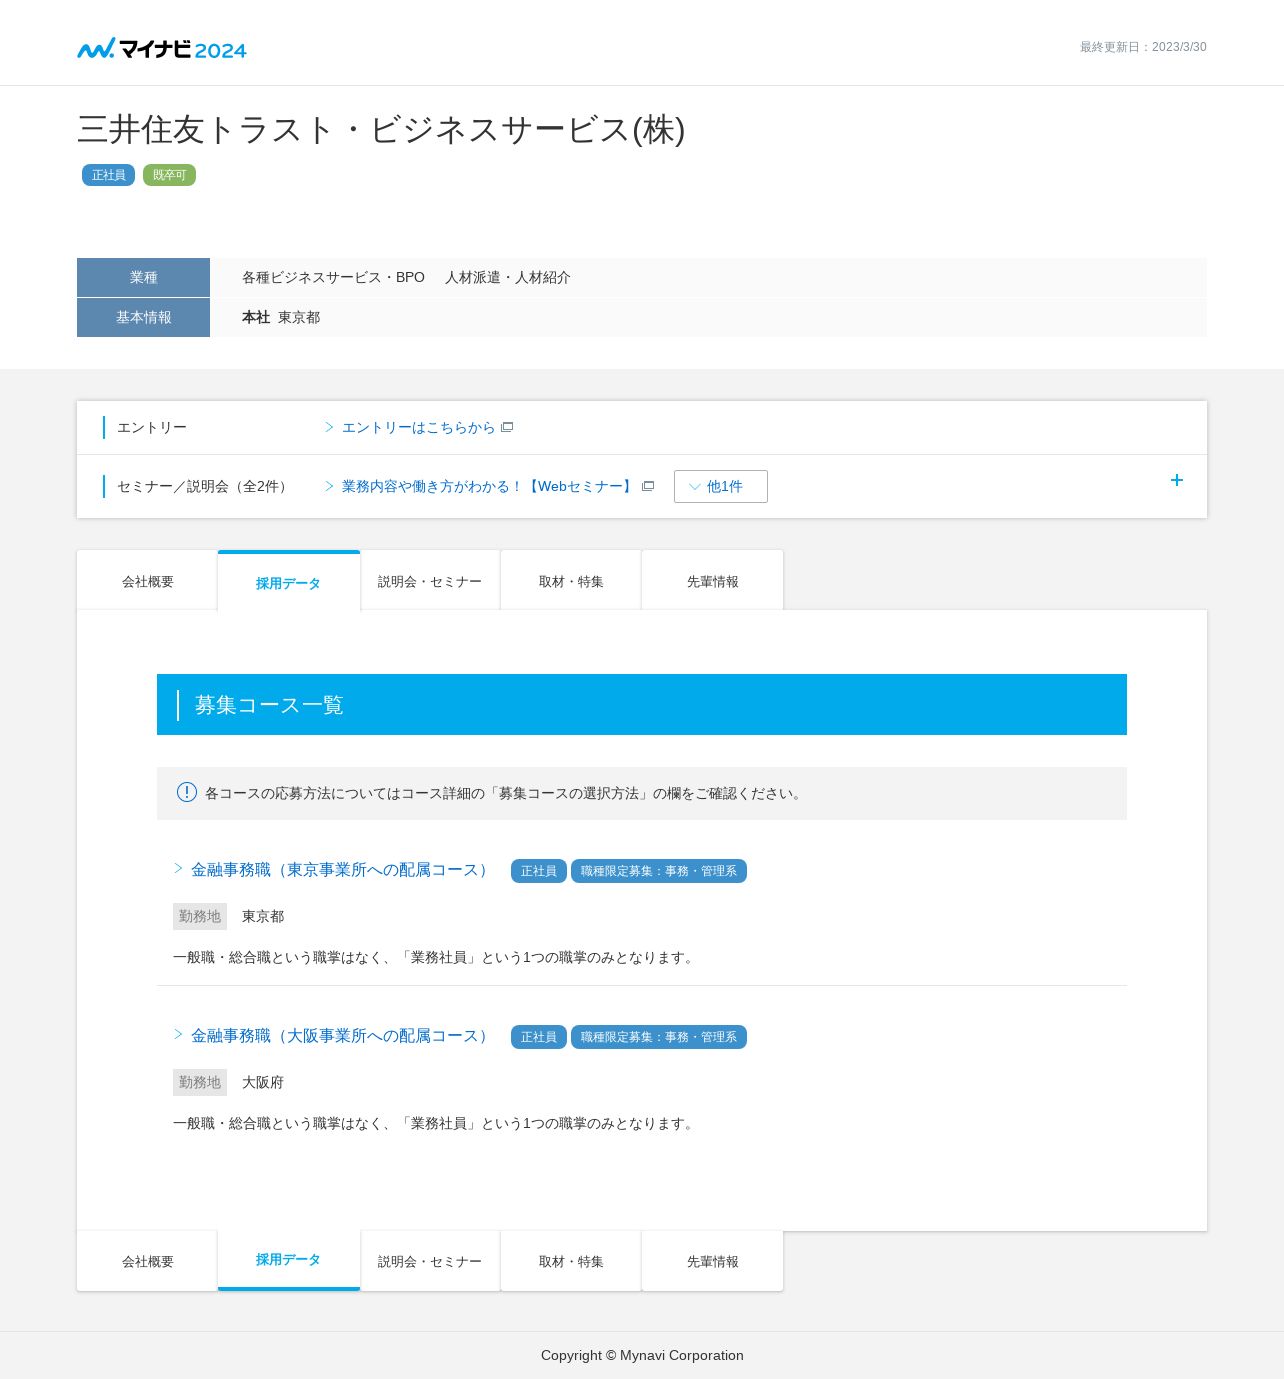Click the 最終更新日：2023/3/30 text

coord(1143,47)
